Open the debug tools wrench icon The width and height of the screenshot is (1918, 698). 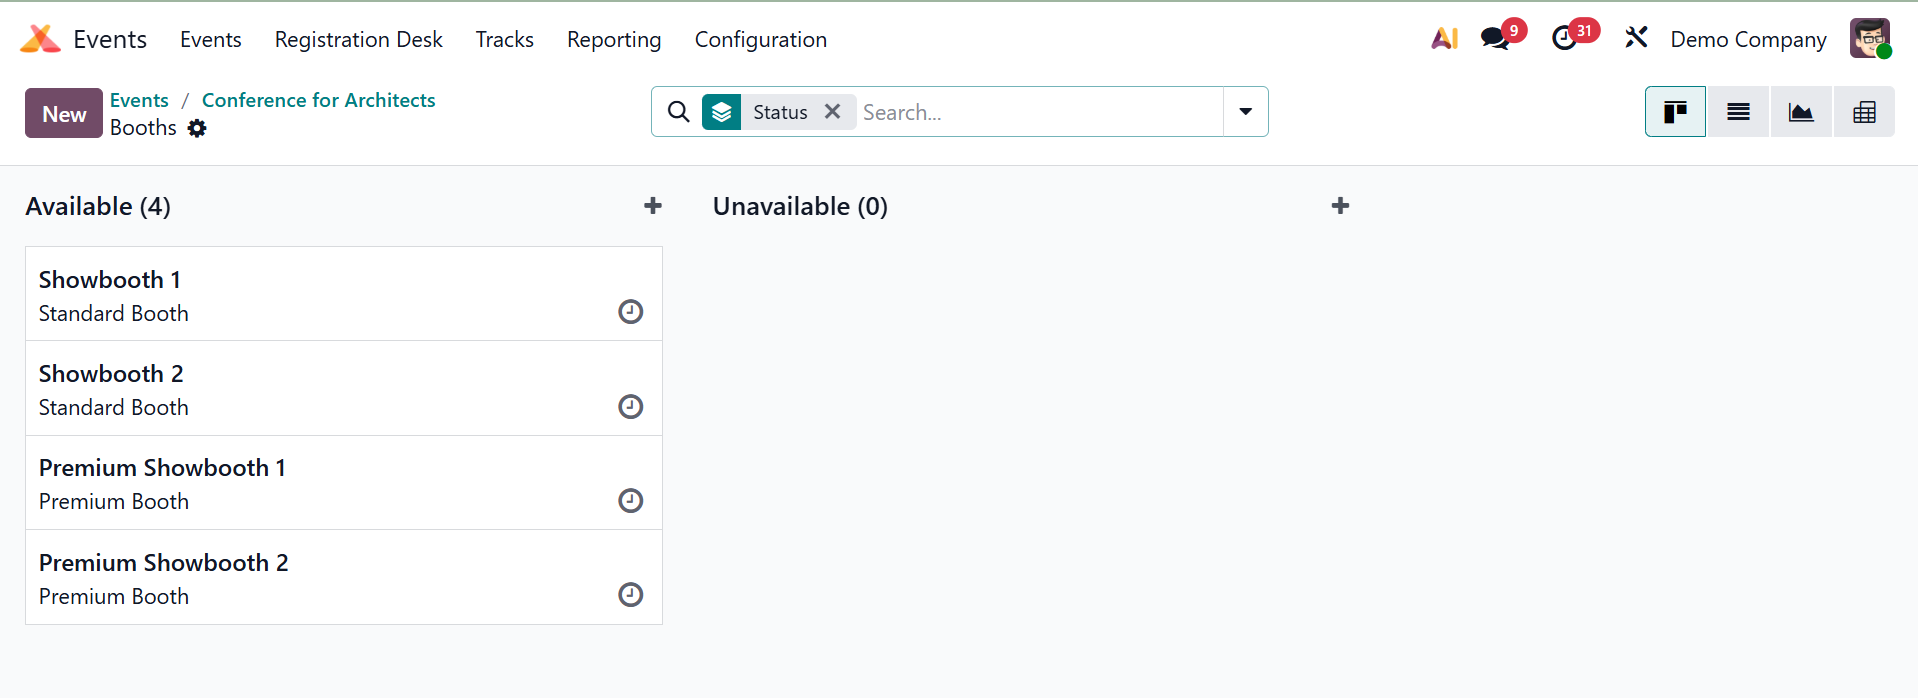pos(1636,39)
